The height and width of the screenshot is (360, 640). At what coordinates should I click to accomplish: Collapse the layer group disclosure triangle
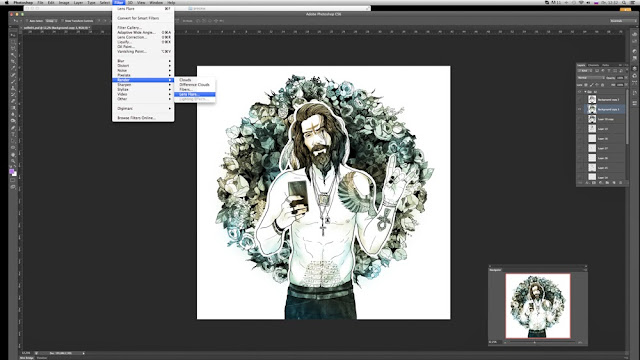coord(585,91)
